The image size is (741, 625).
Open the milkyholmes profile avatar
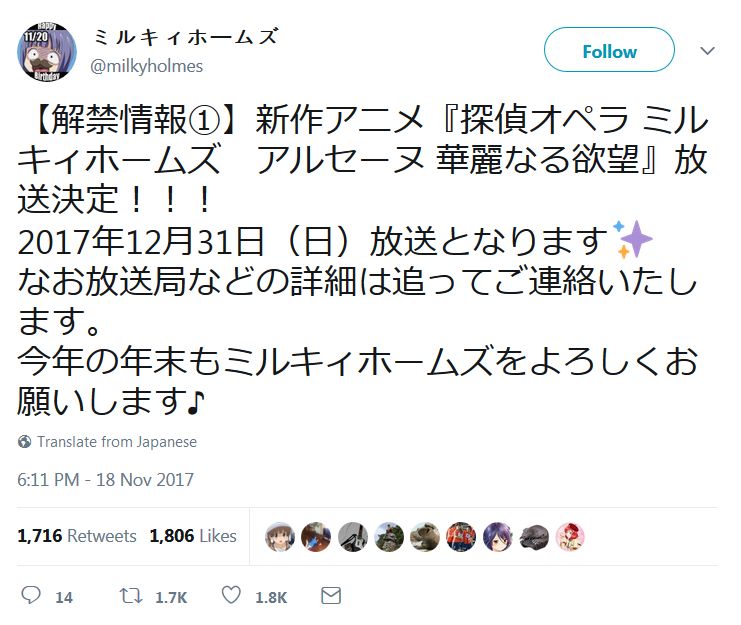pos(47,51)
